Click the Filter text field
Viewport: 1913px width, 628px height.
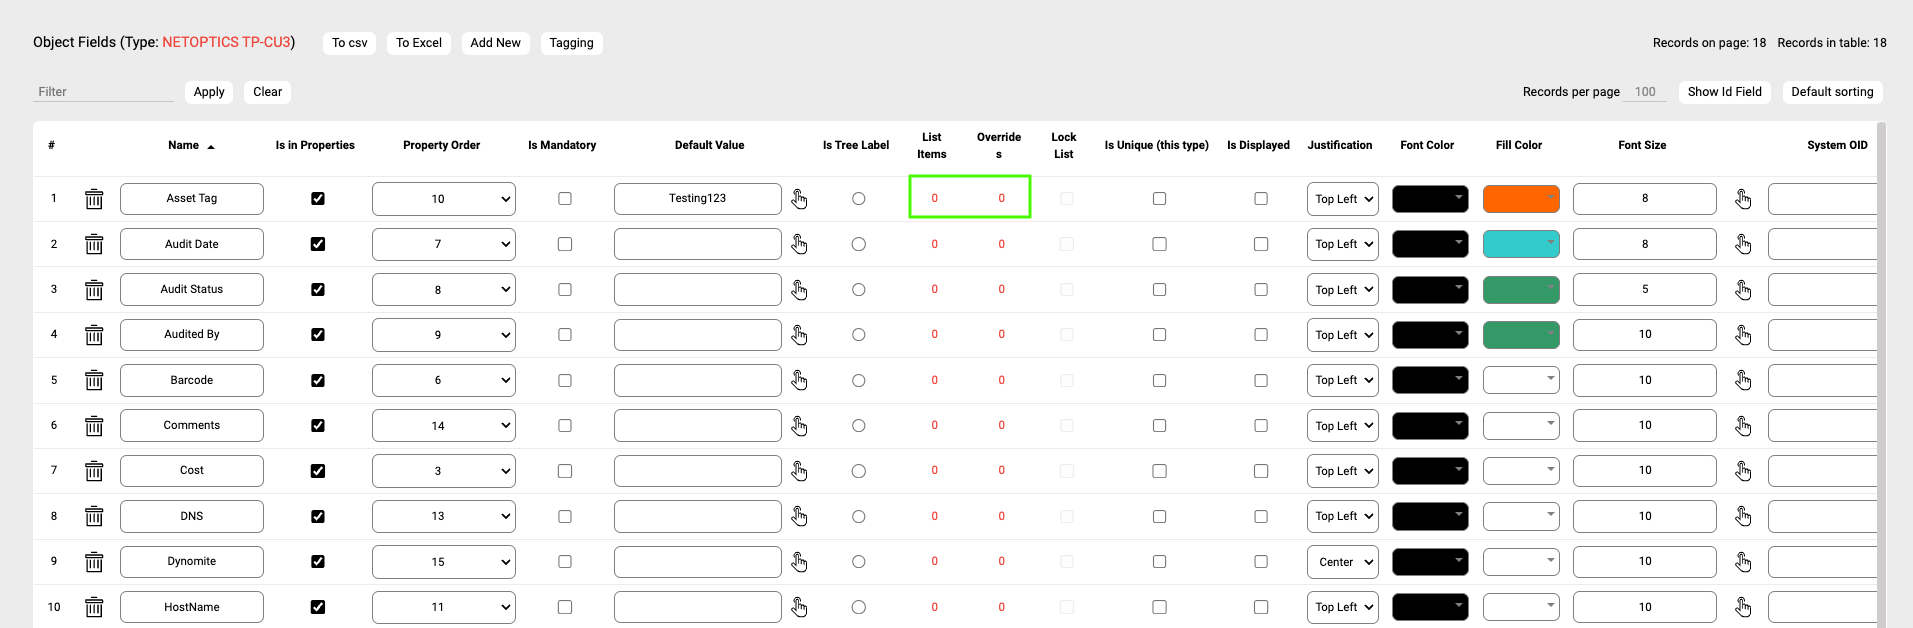pos(103,92)
